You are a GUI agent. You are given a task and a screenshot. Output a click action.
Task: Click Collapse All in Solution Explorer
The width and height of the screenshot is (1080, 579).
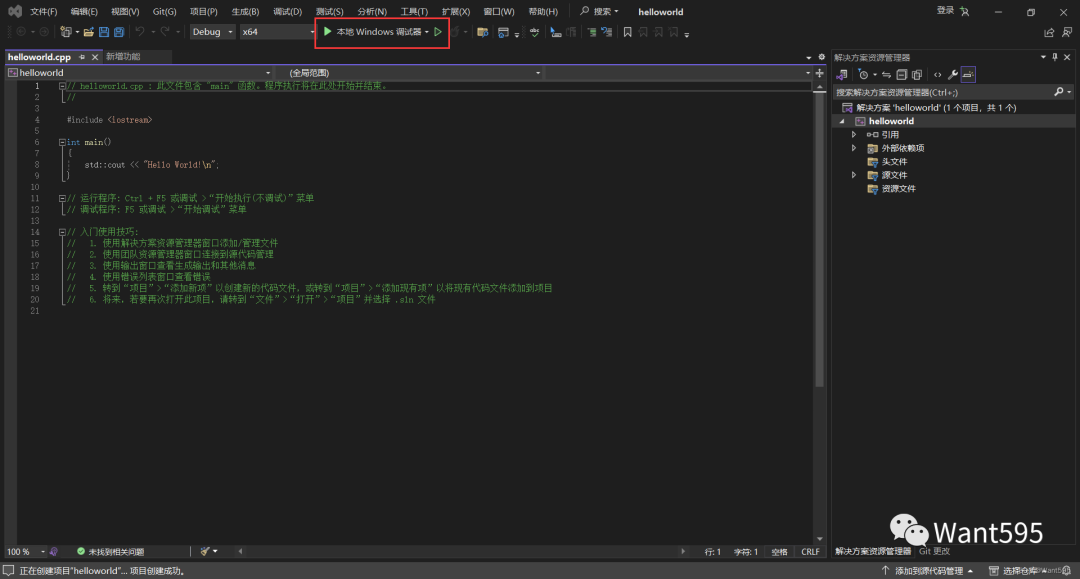click(902, 75)
